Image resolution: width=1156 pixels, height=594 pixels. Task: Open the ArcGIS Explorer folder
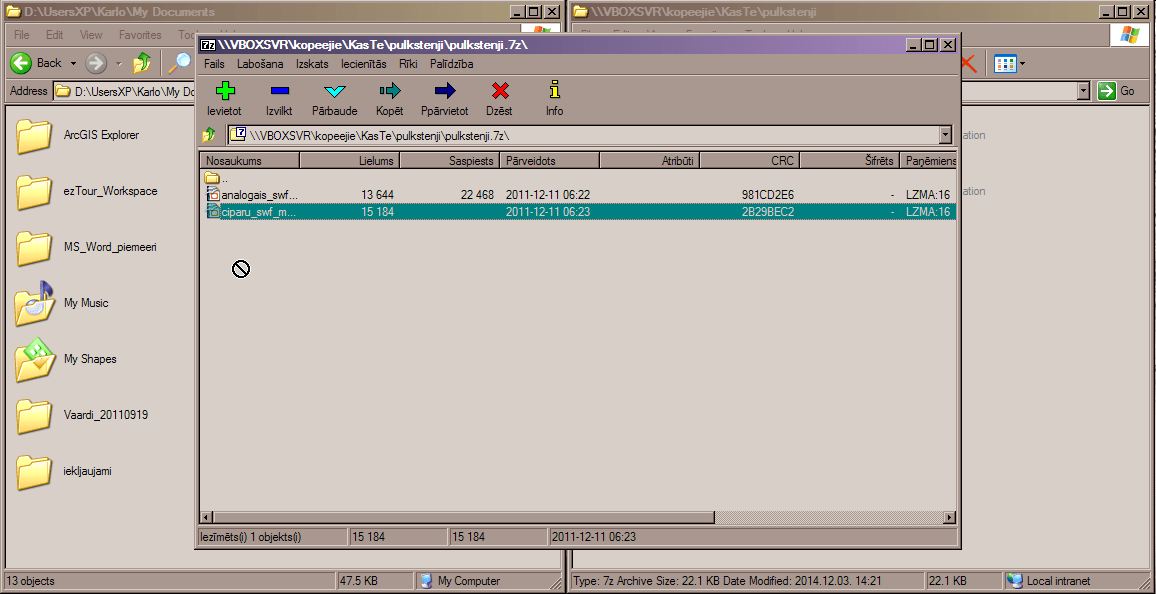(x=34, y=135)
